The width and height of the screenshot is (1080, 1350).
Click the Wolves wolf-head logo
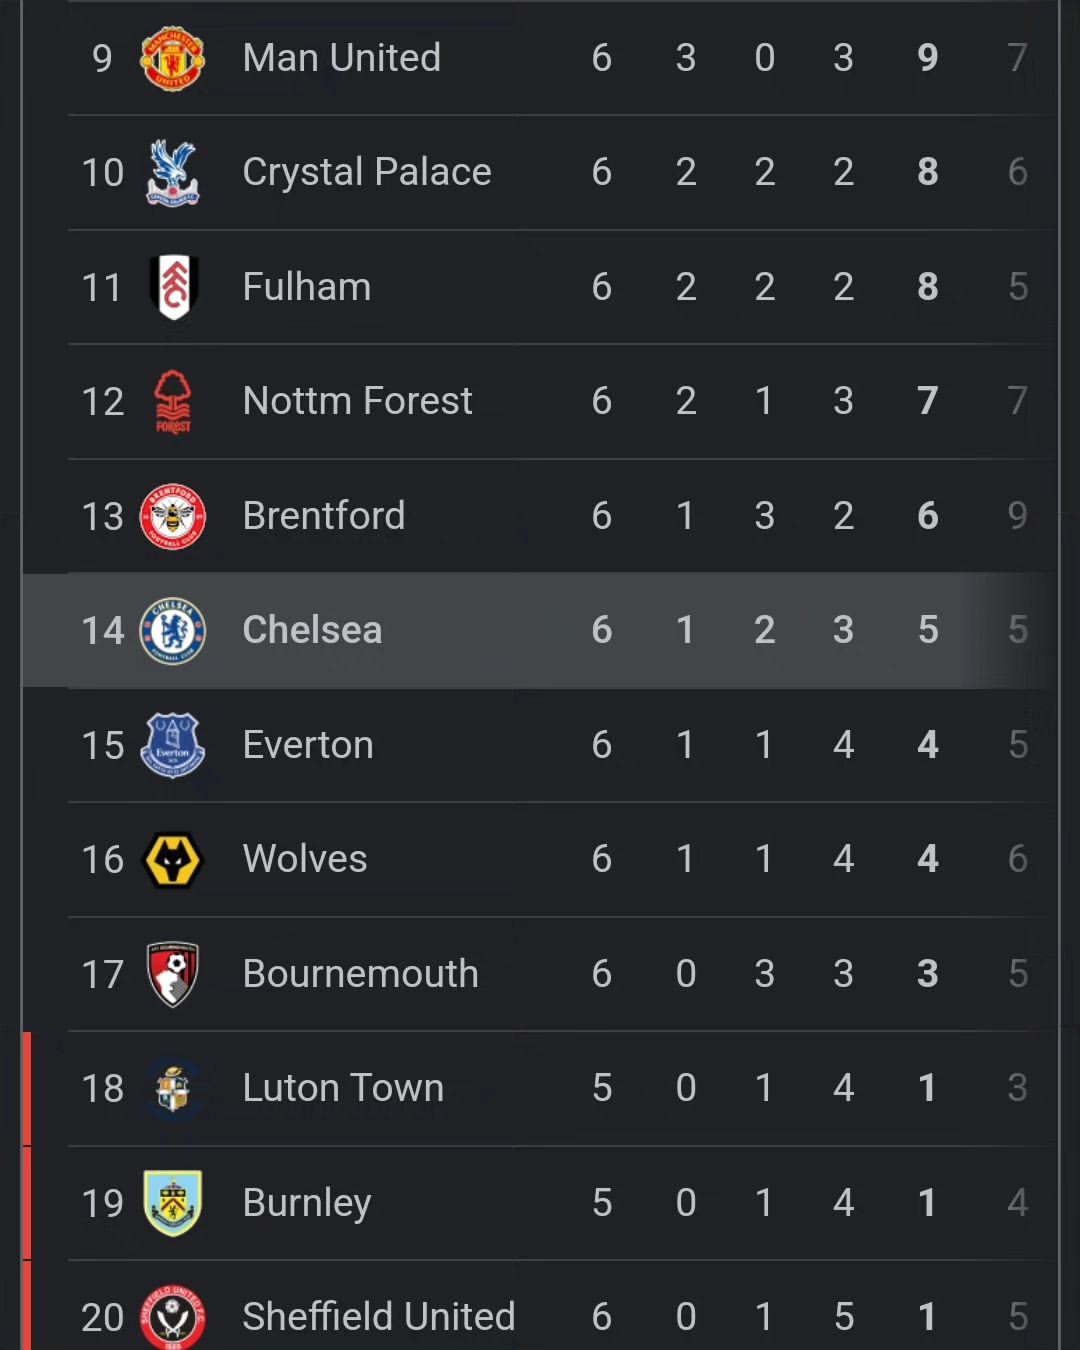pos(173,860)
